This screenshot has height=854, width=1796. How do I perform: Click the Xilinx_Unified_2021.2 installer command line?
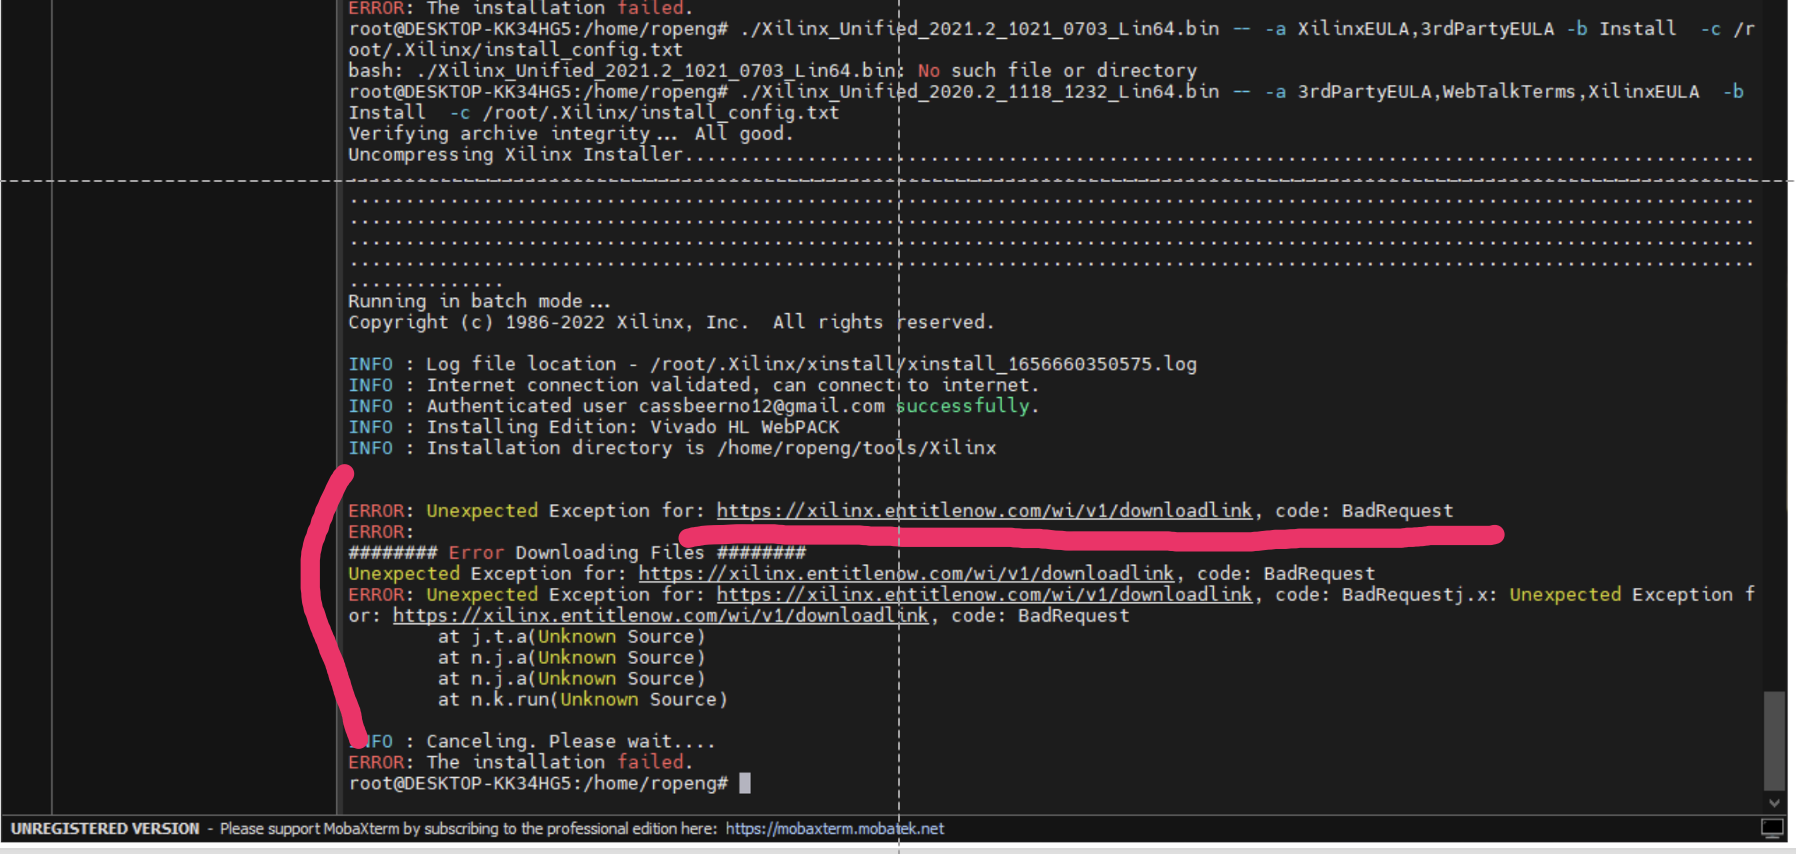tap(1051, 39)
